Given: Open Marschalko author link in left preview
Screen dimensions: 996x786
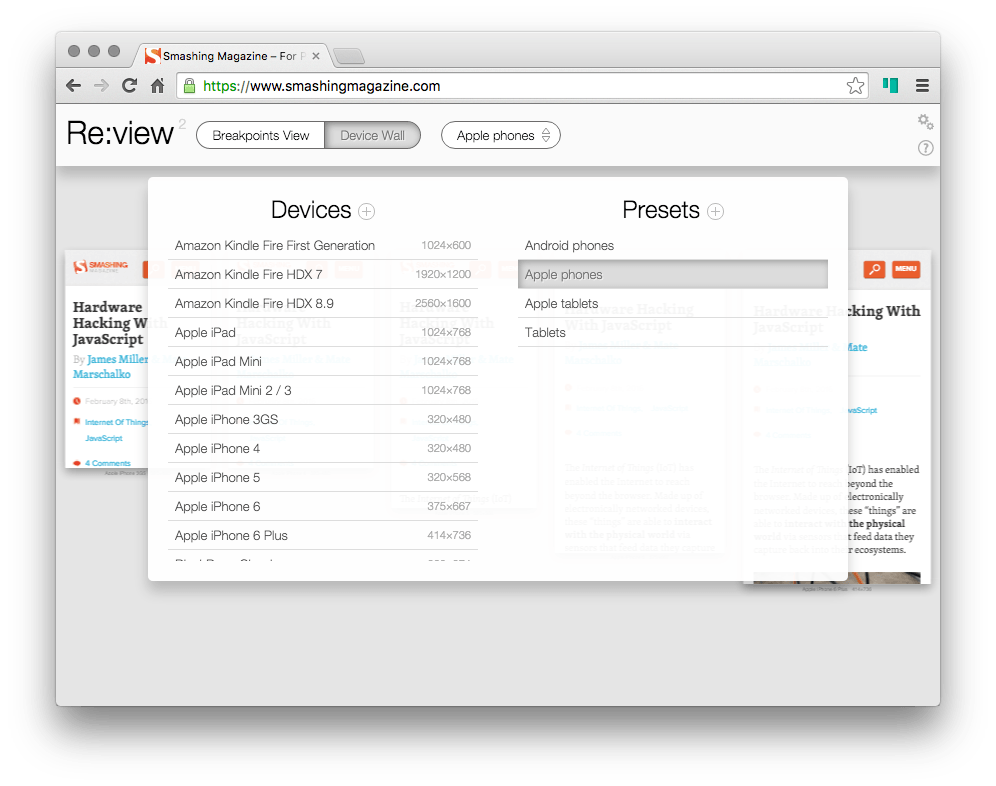Looking at the screenshot, I should [102, 374].
